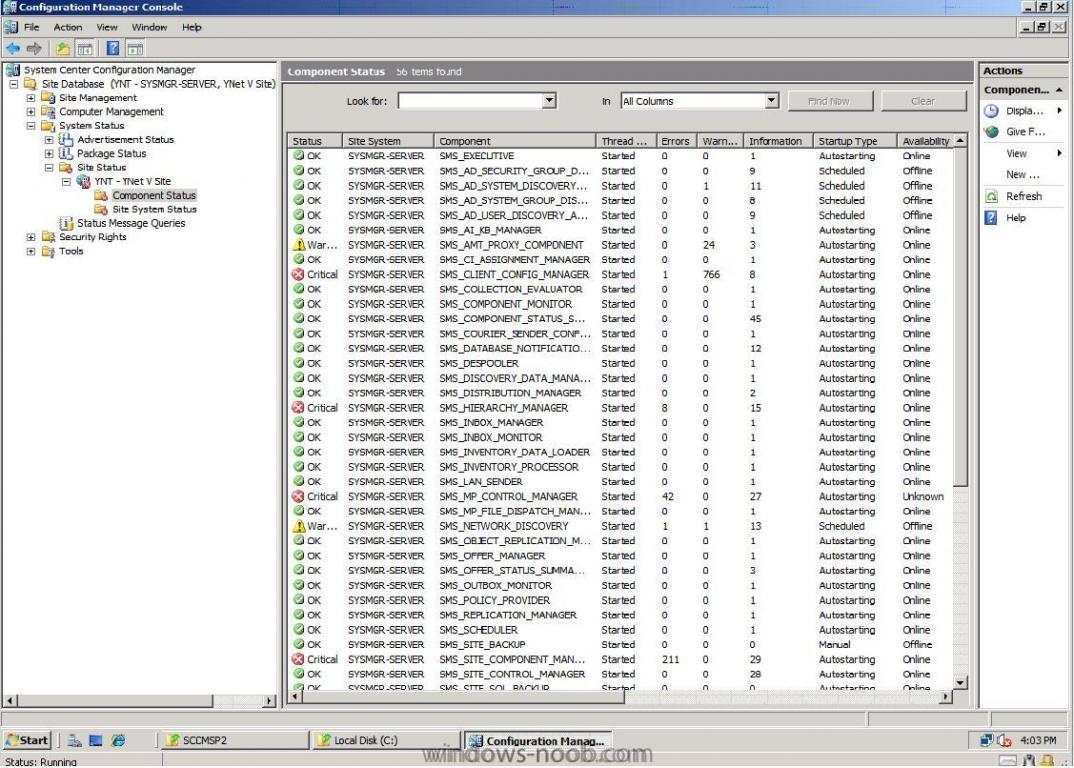Viewport: 1074px width, 768px height.
Task: Open the All Columns dropdown
Action: pyautogui.click(x=771, y=101)
